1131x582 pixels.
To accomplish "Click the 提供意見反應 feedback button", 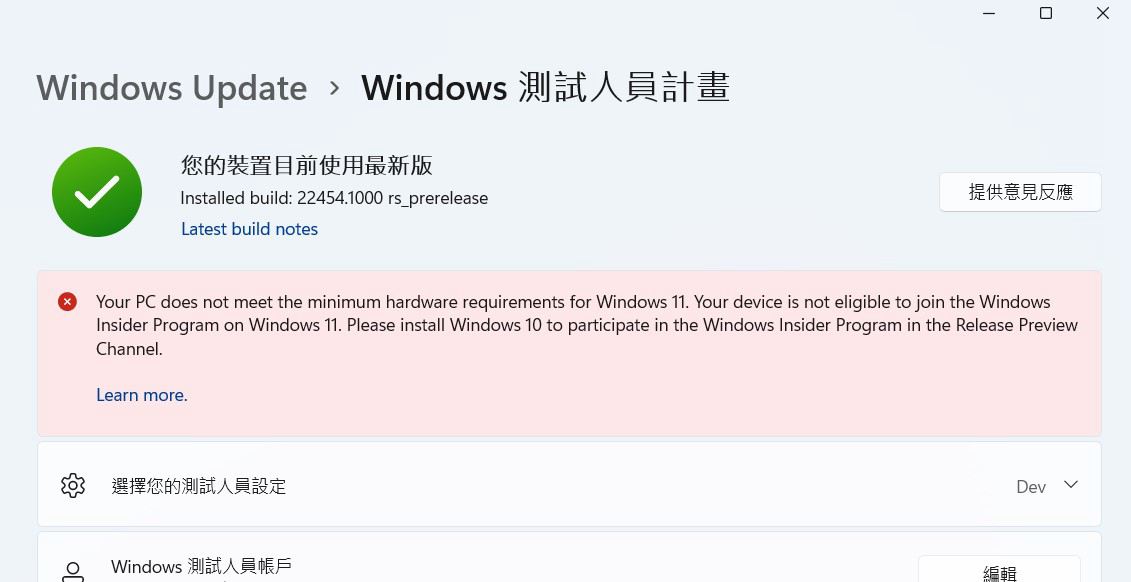I will pyautogui.click(x=1020, y=192).
